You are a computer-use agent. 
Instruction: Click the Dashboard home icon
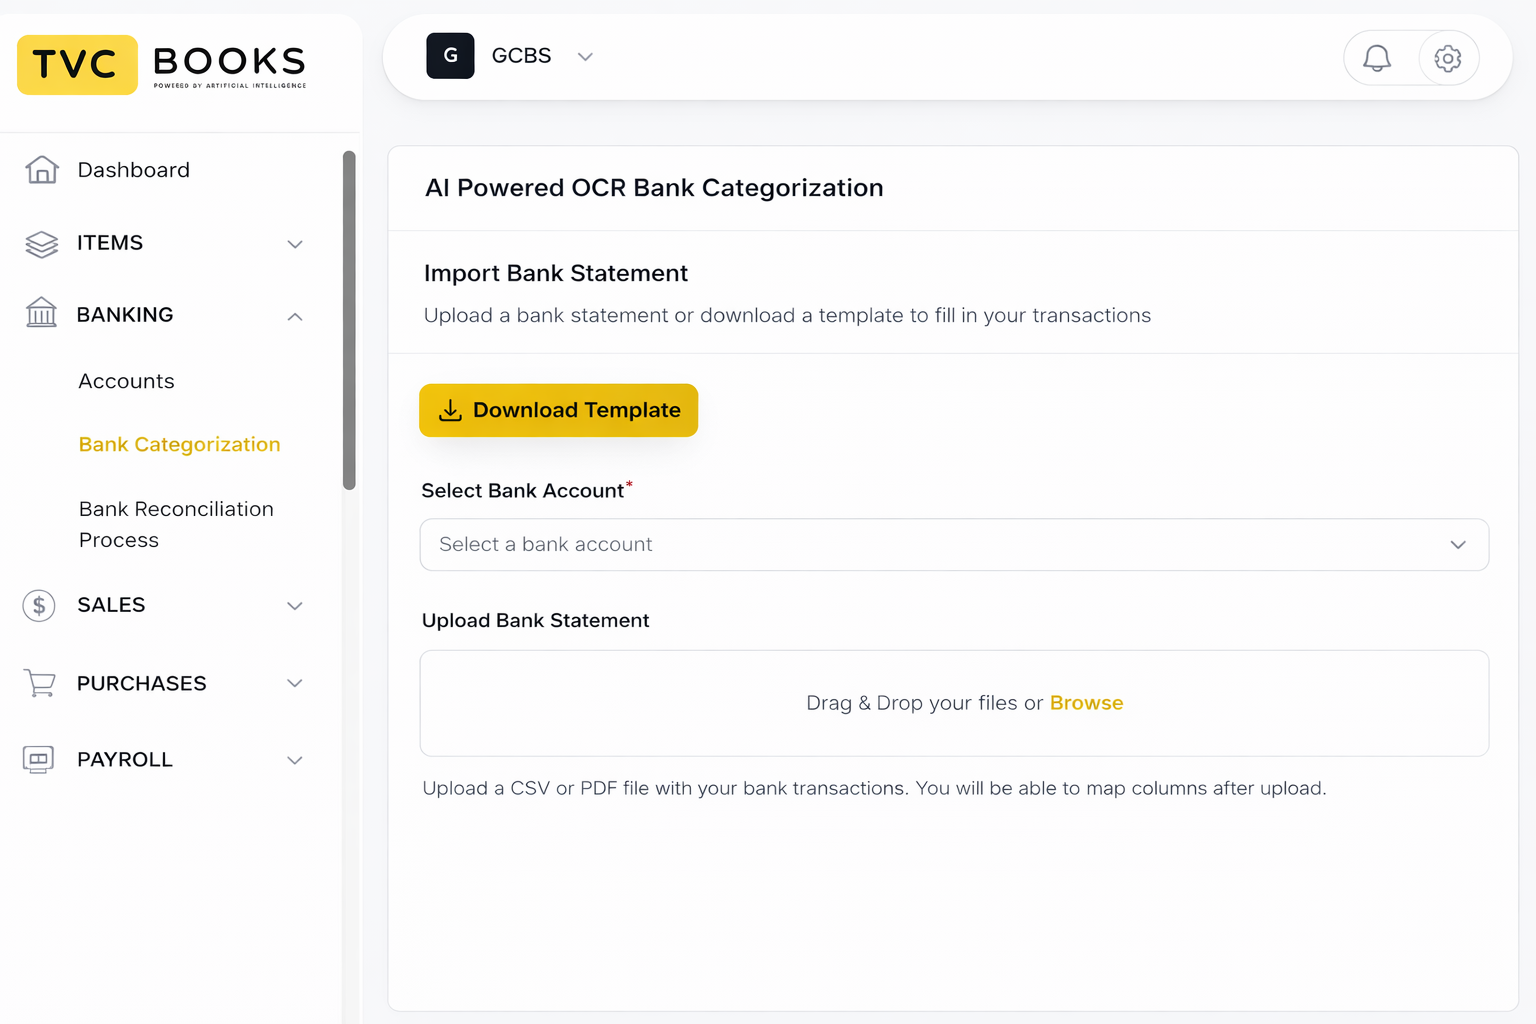[41, 170]
